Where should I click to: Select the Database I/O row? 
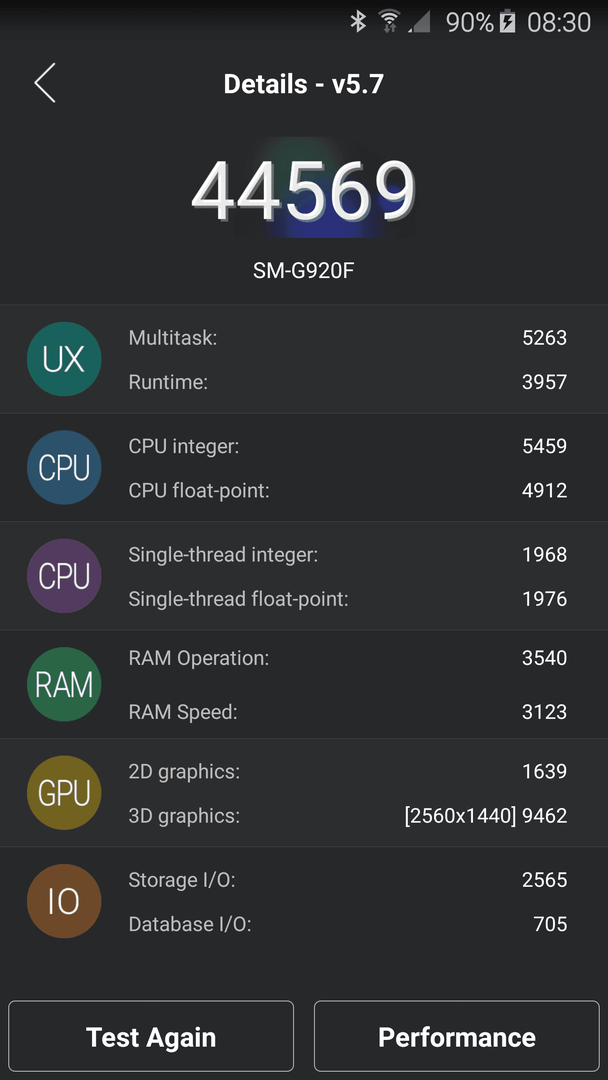[348, 924]
